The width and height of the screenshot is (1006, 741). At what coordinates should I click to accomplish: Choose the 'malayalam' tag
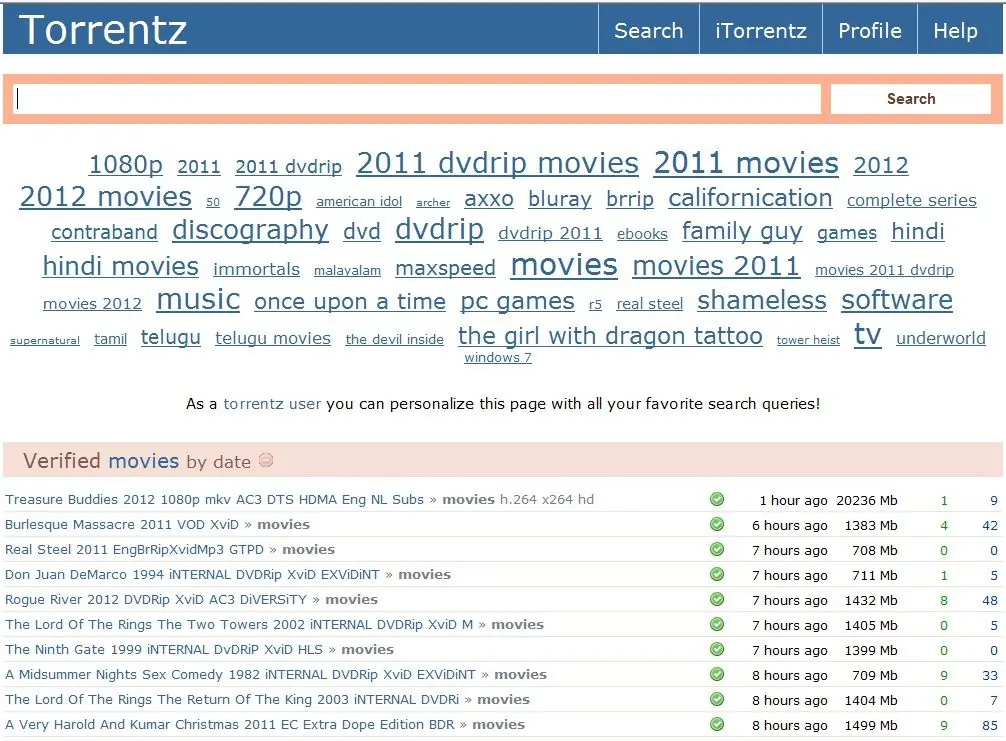click(348, 271)
